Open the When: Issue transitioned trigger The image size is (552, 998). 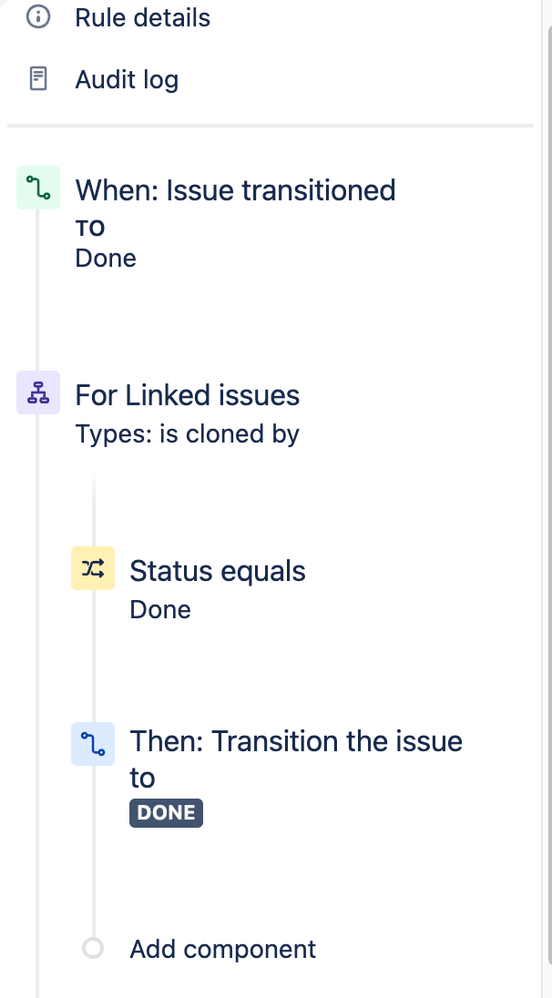(236, 190)
